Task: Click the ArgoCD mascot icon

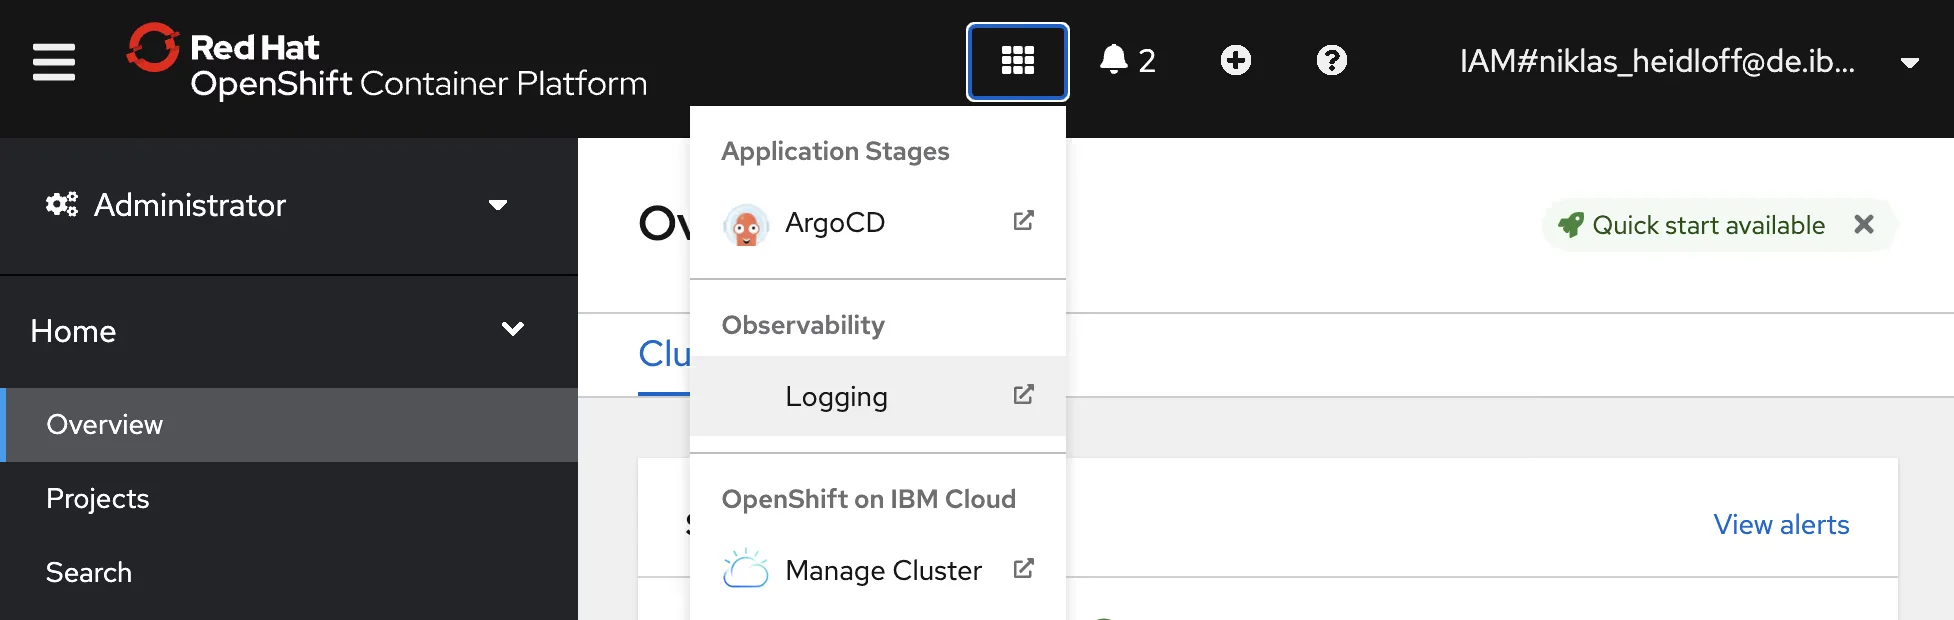Action: click(x=745, y=225)
